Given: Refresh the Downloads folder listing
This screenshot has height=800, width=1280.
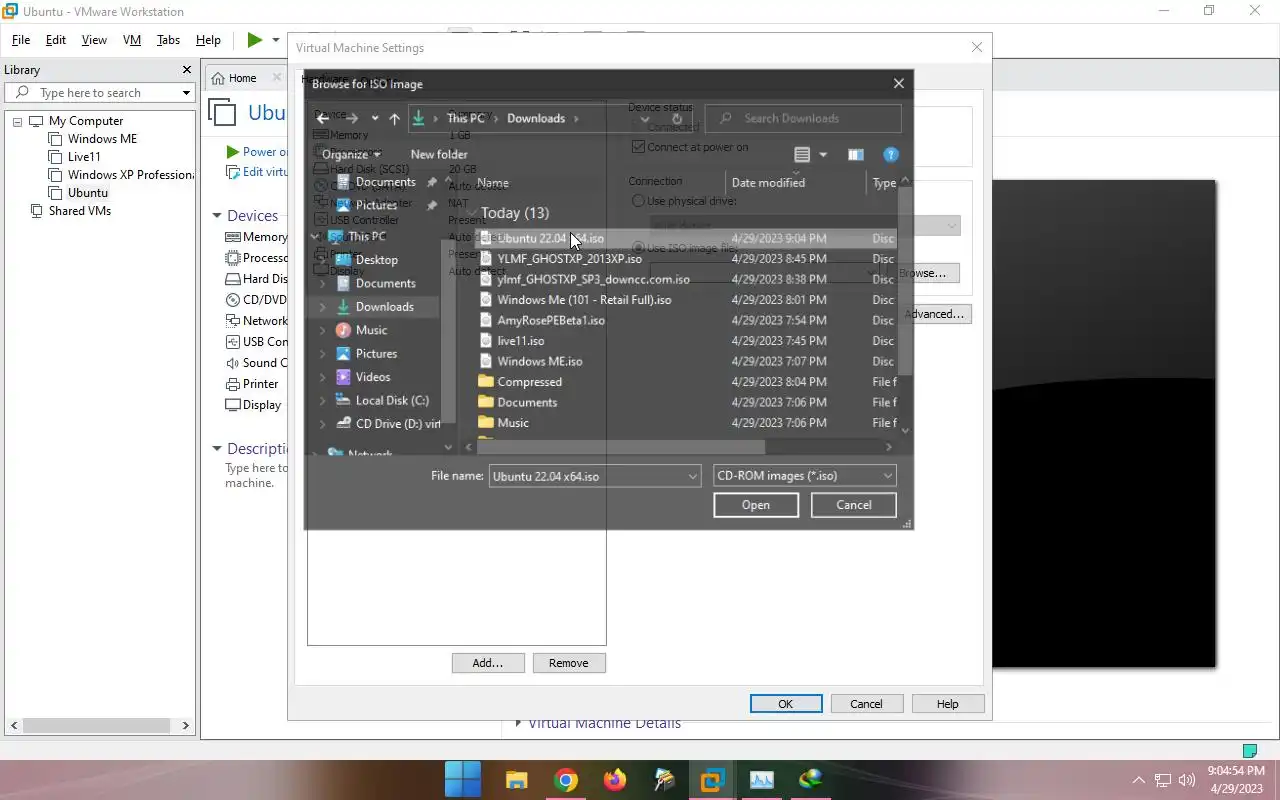Looking at the screenshot, I should click(x=677, y=118).
